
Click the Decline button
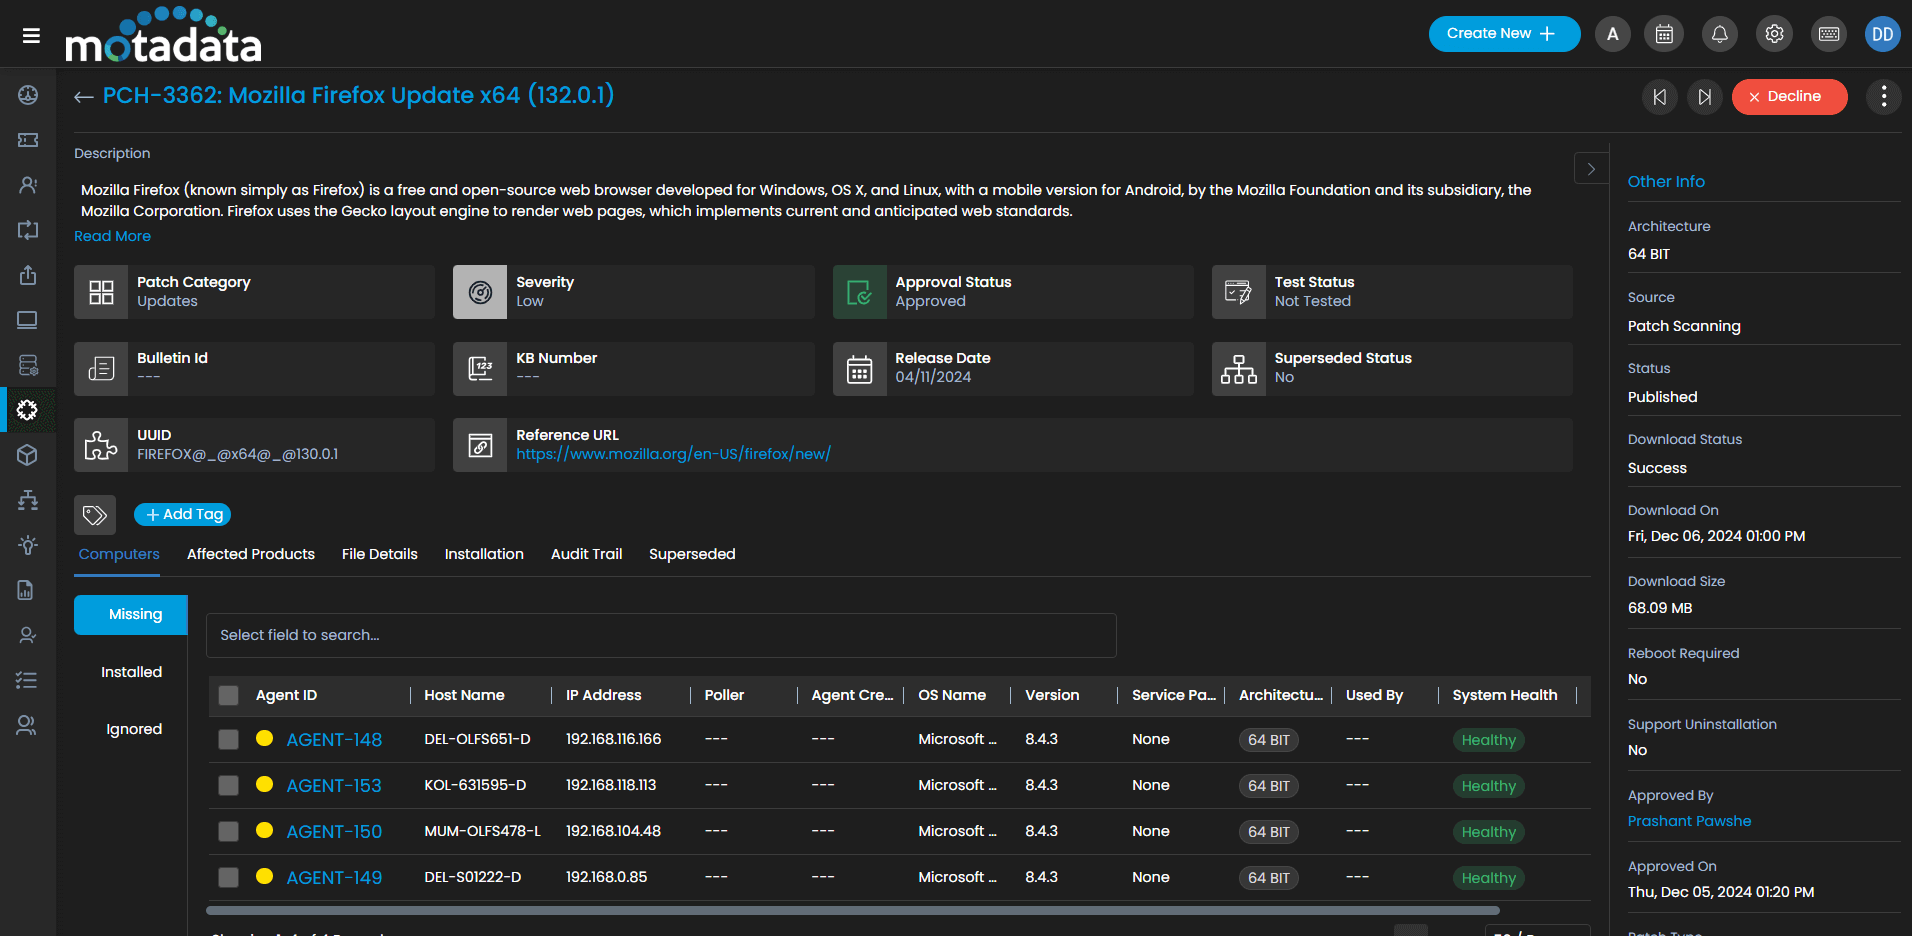pyautogui.click(x=1789, y=97)
